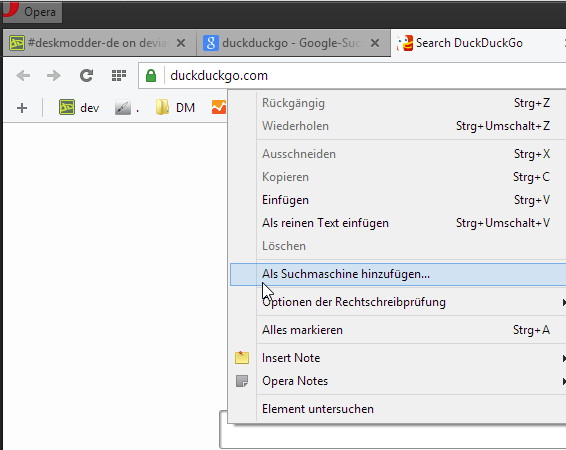Click the gray Opera Notes icon
The width and height of the screenshot is (566, 450).
pyautogui.click(x=242, y=381)
